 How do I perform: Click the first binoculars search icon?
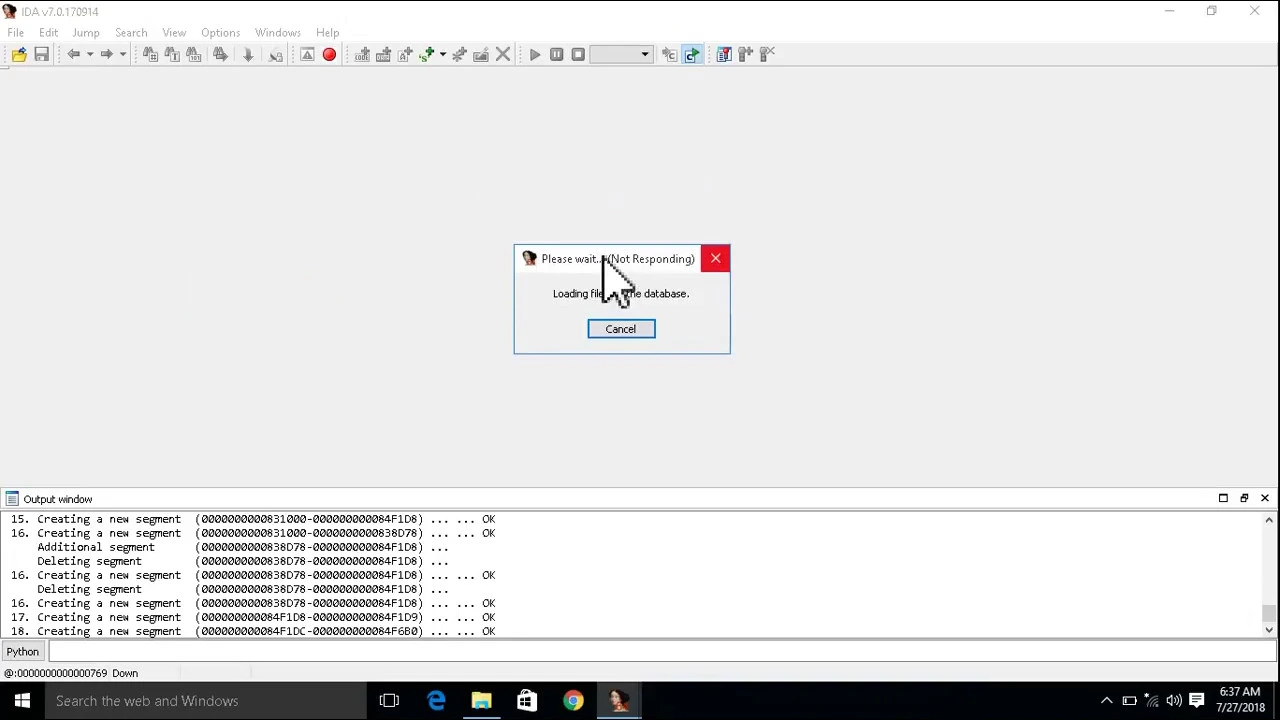(x=150, y=55)
